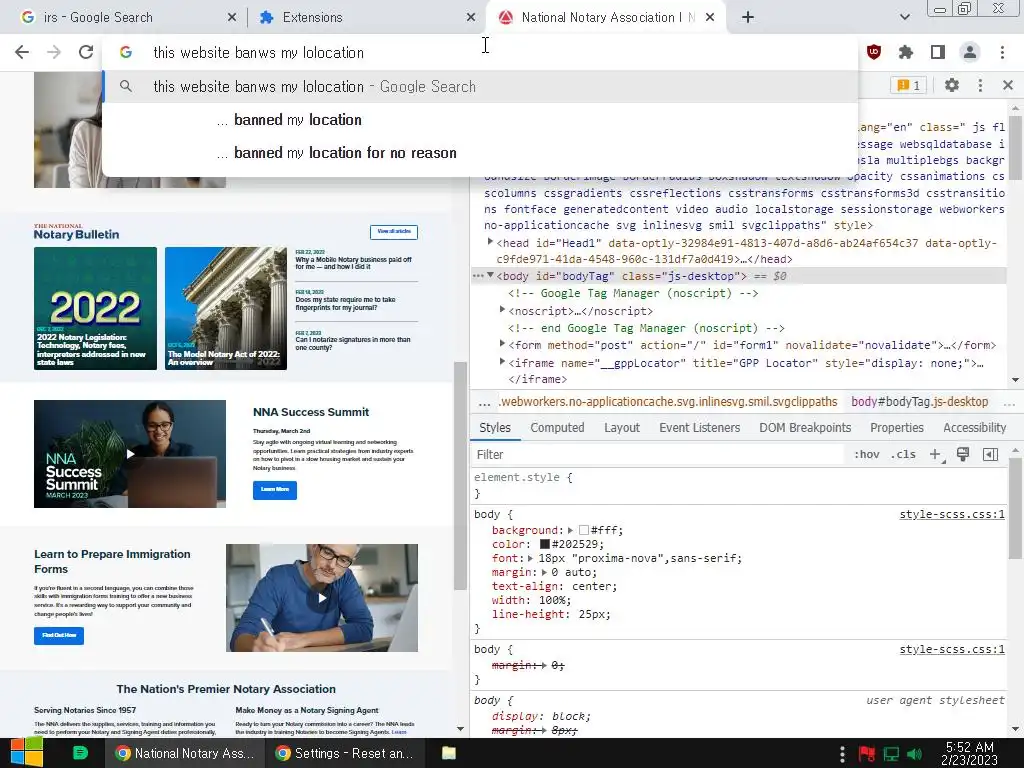Switch to the Styles tab
The width and height of the screenshot is (1024, 768).
tap(494, 428)
